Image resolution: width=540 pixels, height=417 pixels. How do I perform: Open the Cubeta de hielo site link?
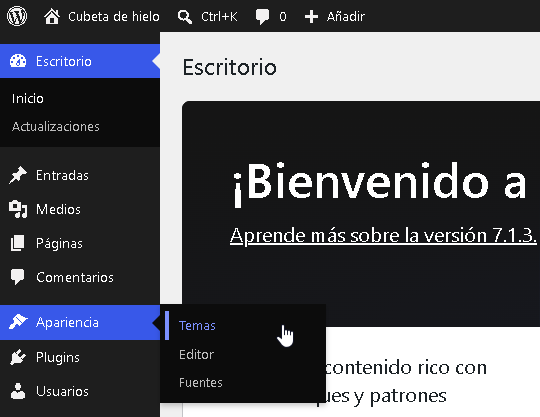pos(114,17)
